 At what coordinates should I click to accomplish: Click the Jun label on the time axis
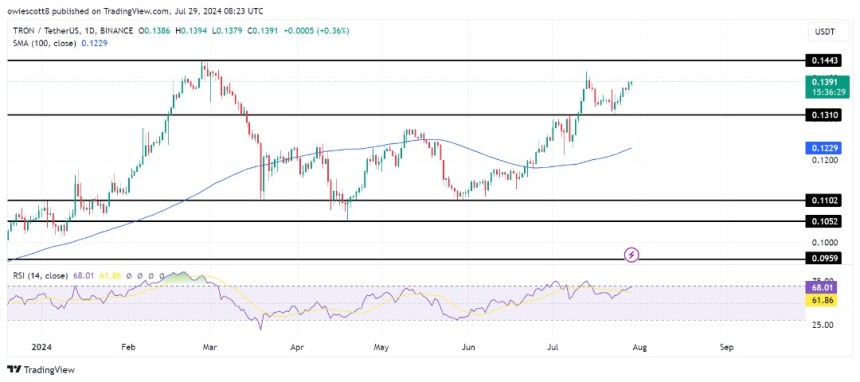point(468,347)
